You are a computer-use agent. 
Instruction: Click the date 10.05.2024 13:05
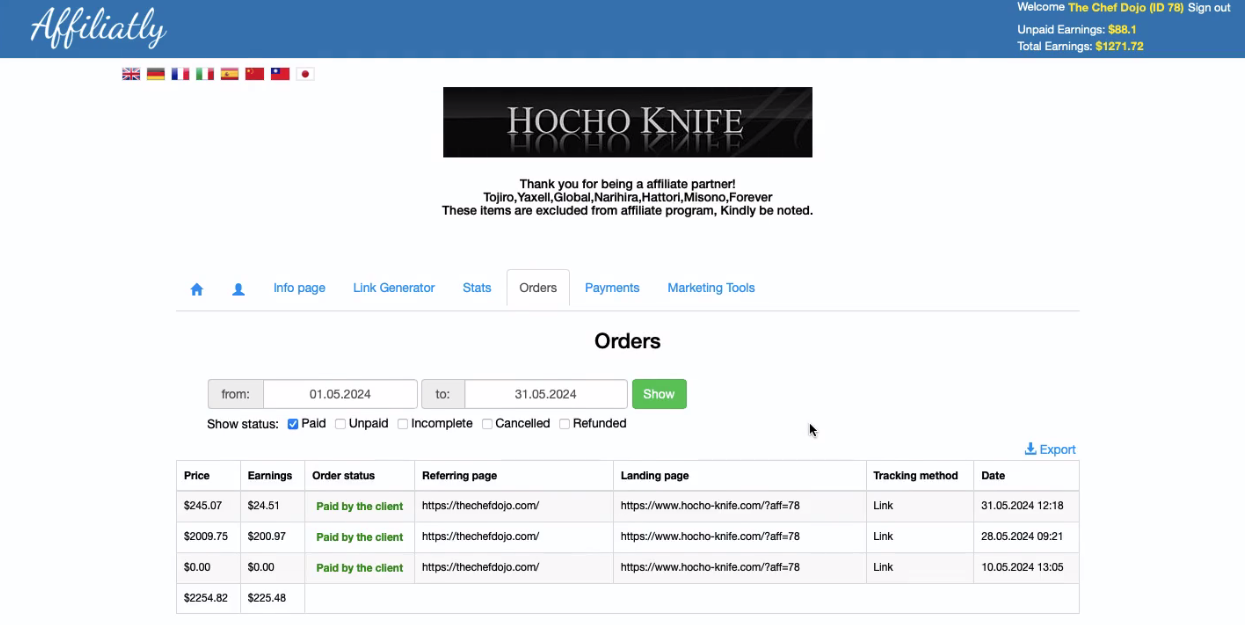point(1022,567)
